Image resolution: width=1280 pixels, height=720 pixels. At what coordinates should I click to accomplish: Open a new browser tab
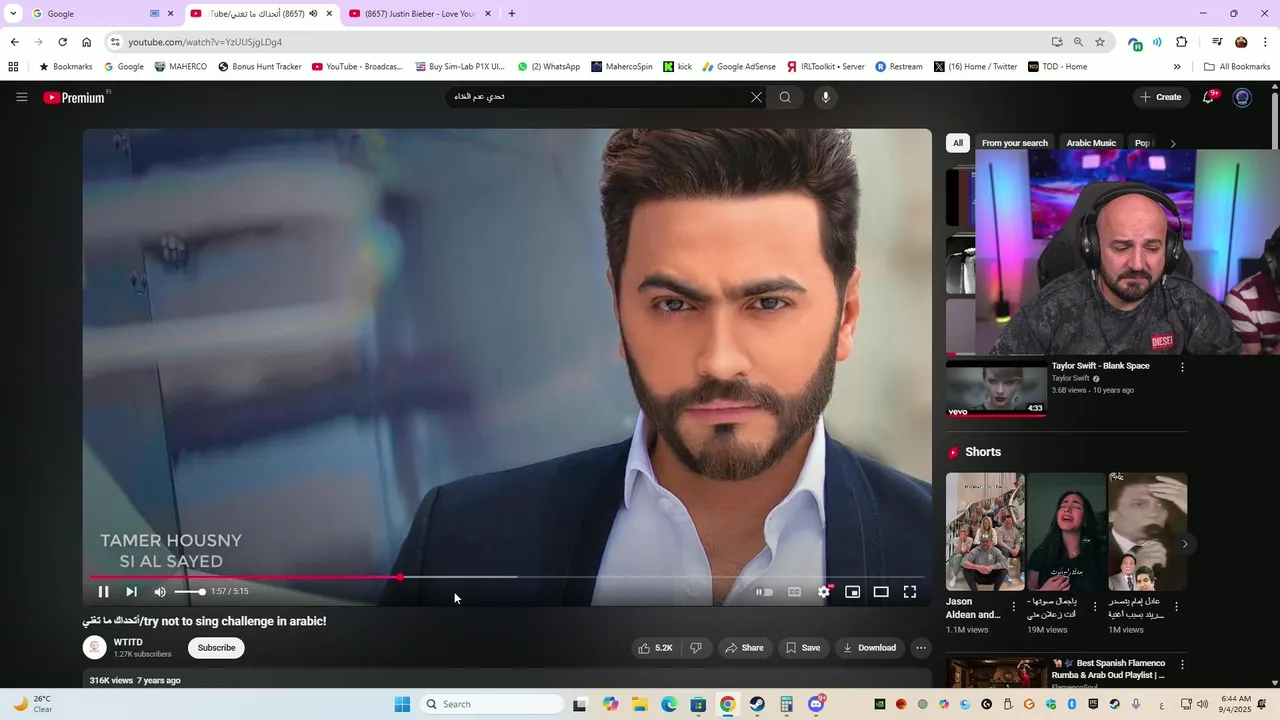[512, 14]
